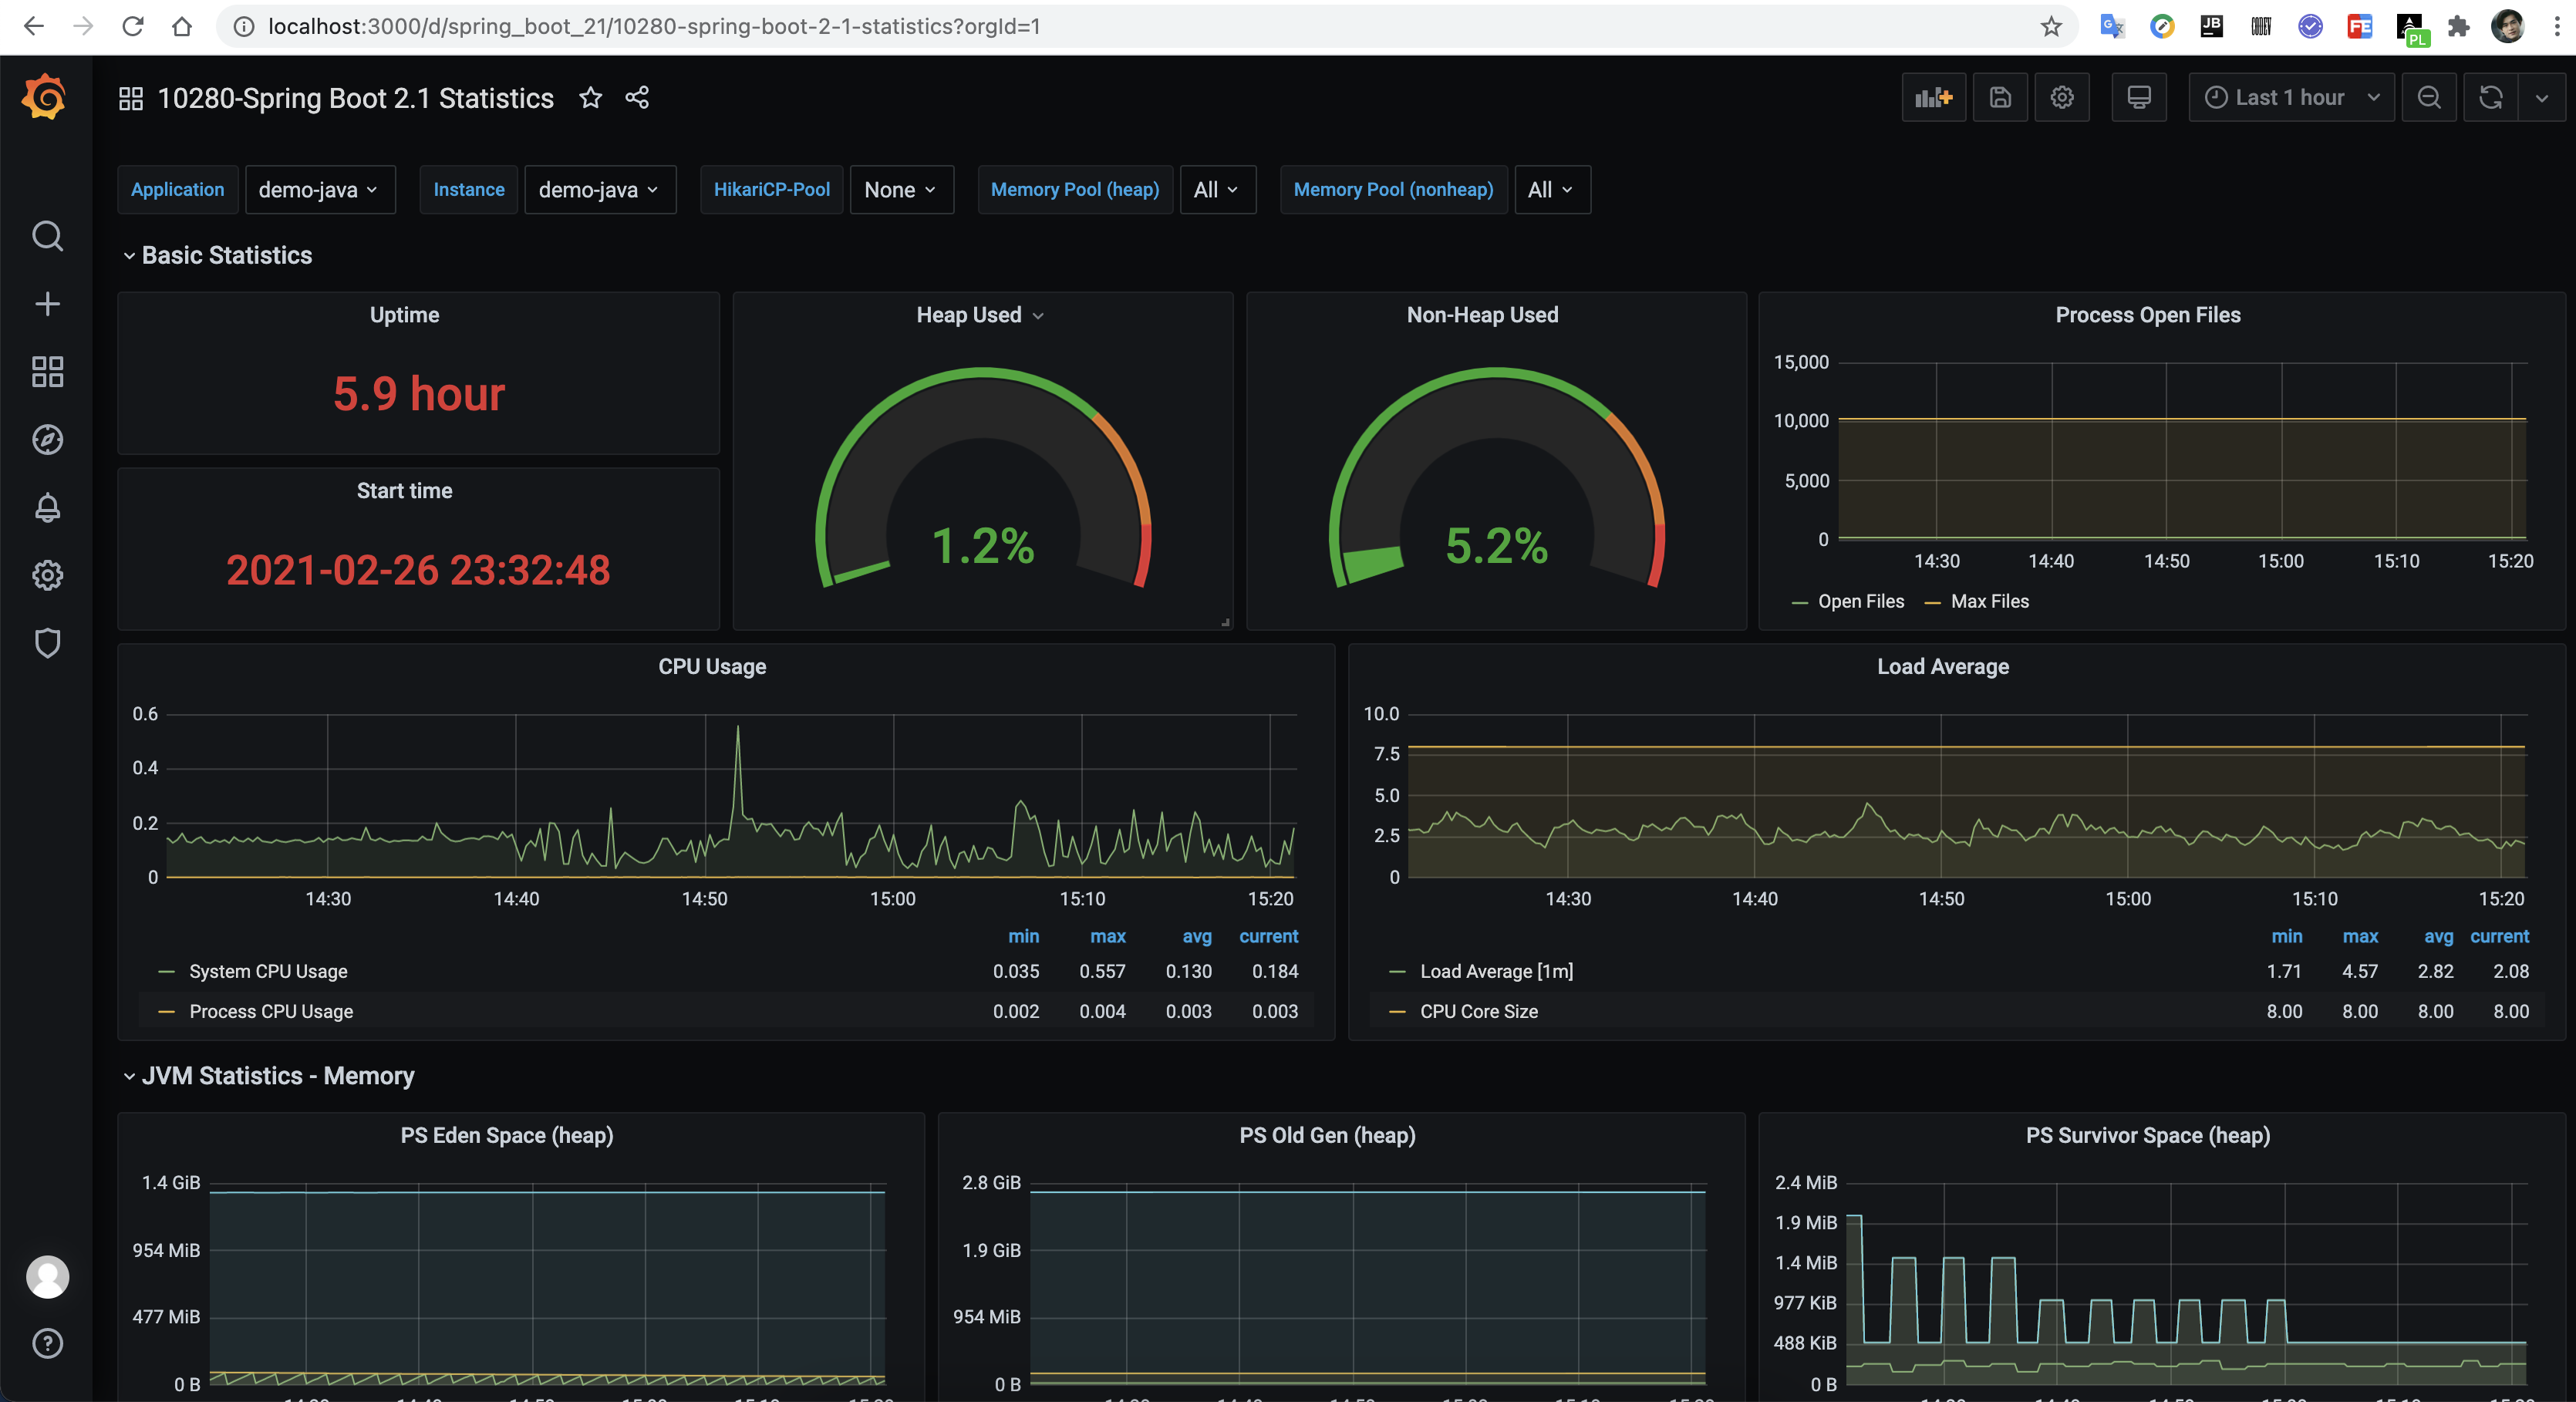Toggle the Max Files series in the legend
This screenshot has width=2576, height=1402.
1989,601
